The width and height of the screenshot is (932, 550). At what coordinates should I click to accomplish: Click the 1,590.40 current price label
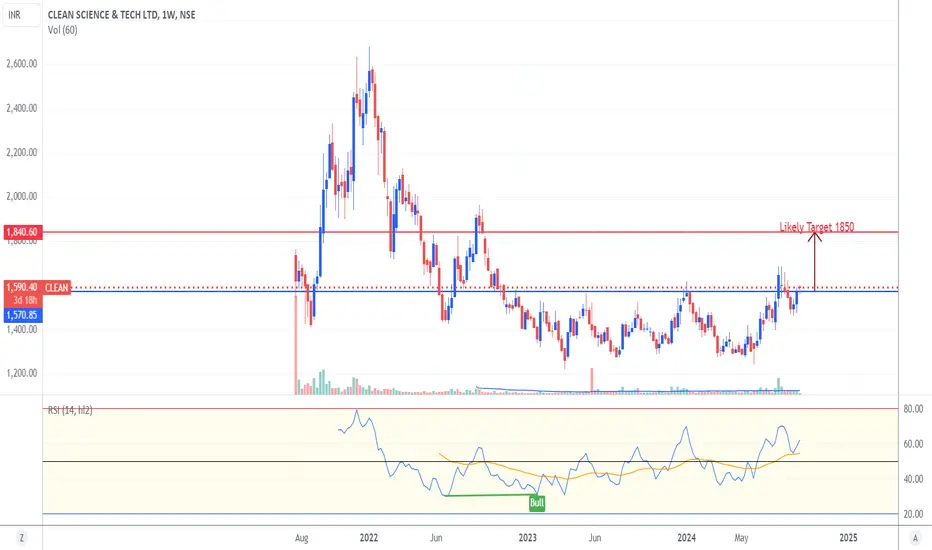[x=22, y=287]
